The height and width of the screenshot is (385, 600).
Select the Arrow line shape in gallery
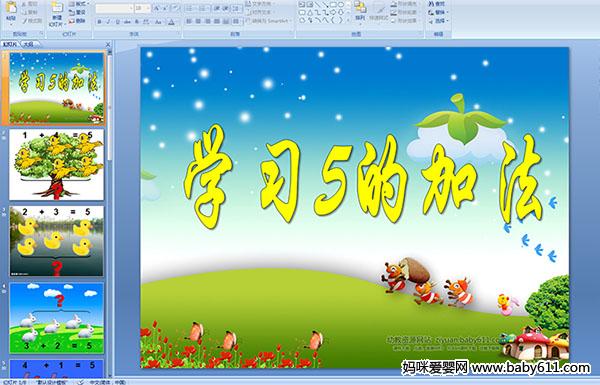pyautogui.click(x=325, y=5)
